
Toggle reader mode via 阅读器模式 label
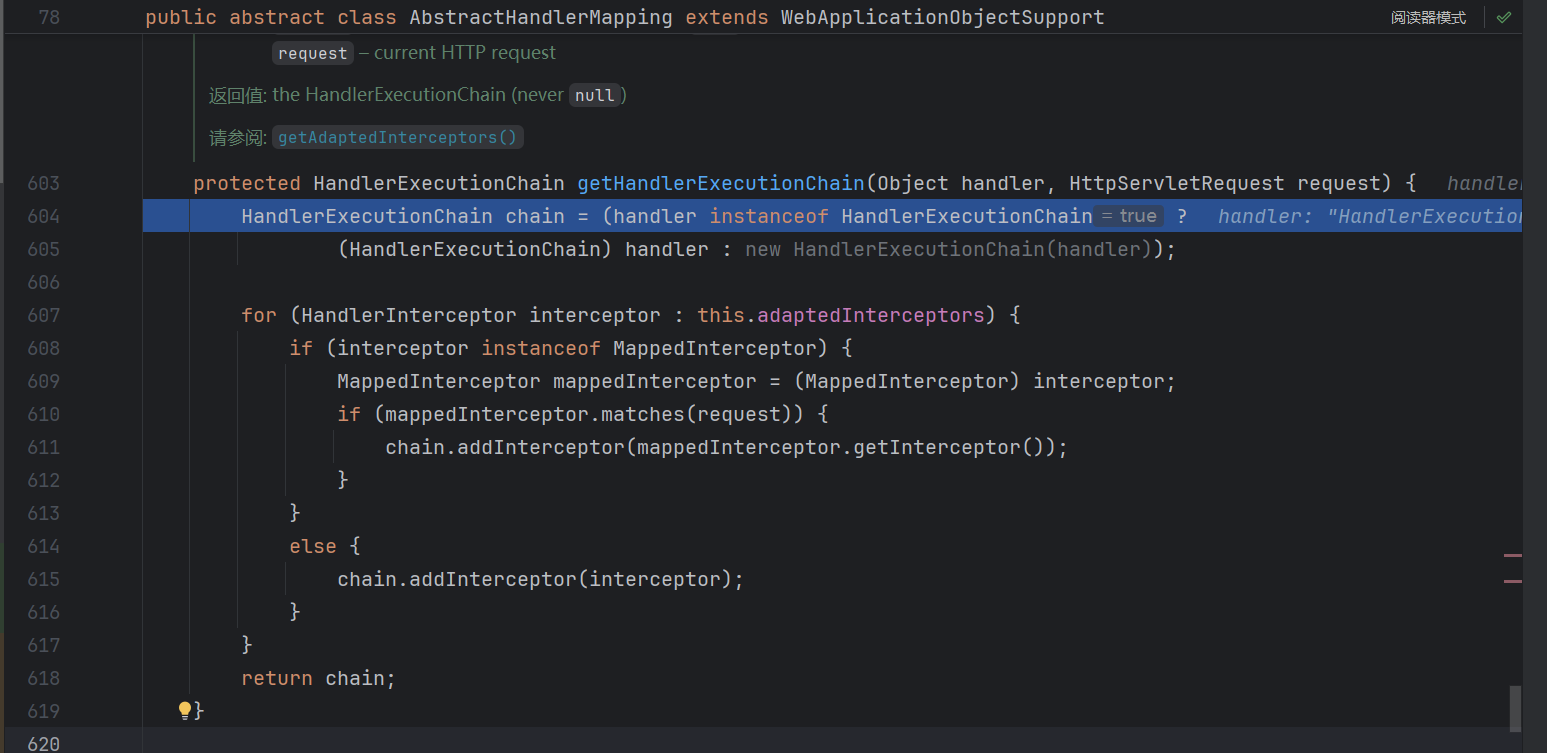click(x=1428, y=18)
